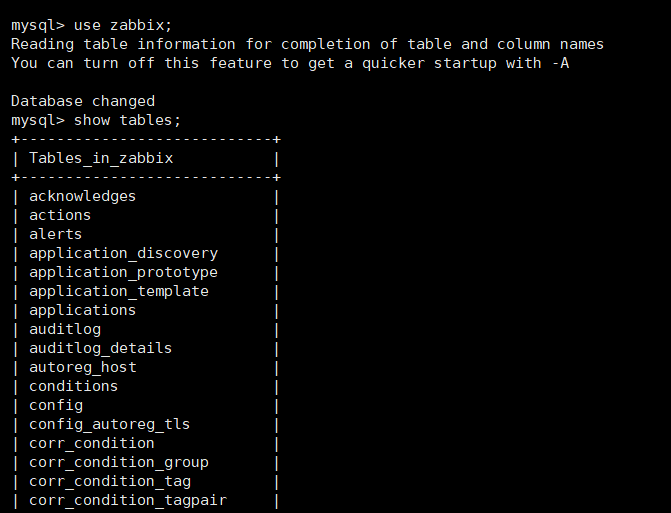Select the corr_condition_tag entry
Image resolution: width=671 pixels, height=513 pixels.
pyautogui.click(x=110, y=481)
